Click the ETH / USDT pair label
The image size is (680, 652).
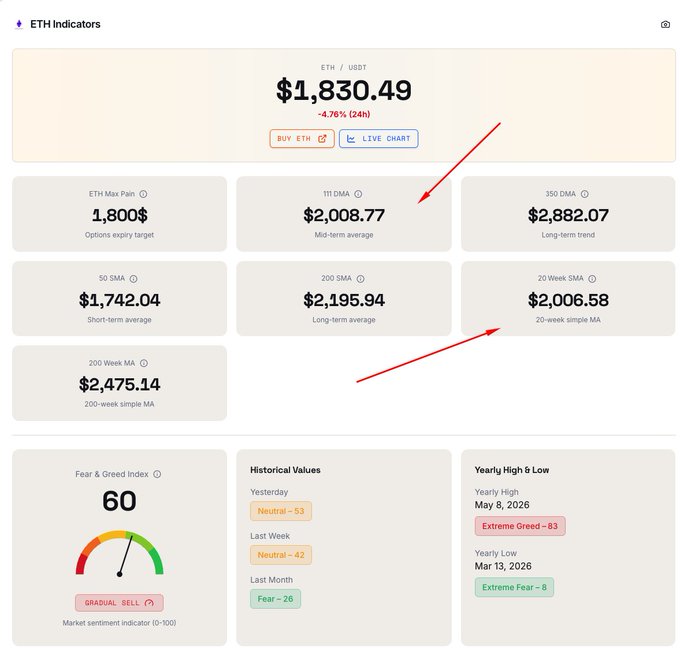[x=344, y=68]
